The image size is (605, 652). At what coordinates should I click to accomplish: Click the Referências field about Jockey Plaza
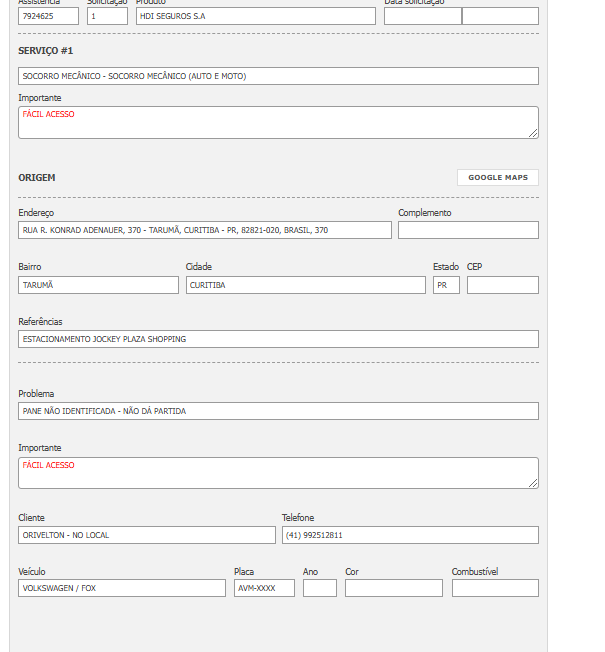[x=278, y=339]
